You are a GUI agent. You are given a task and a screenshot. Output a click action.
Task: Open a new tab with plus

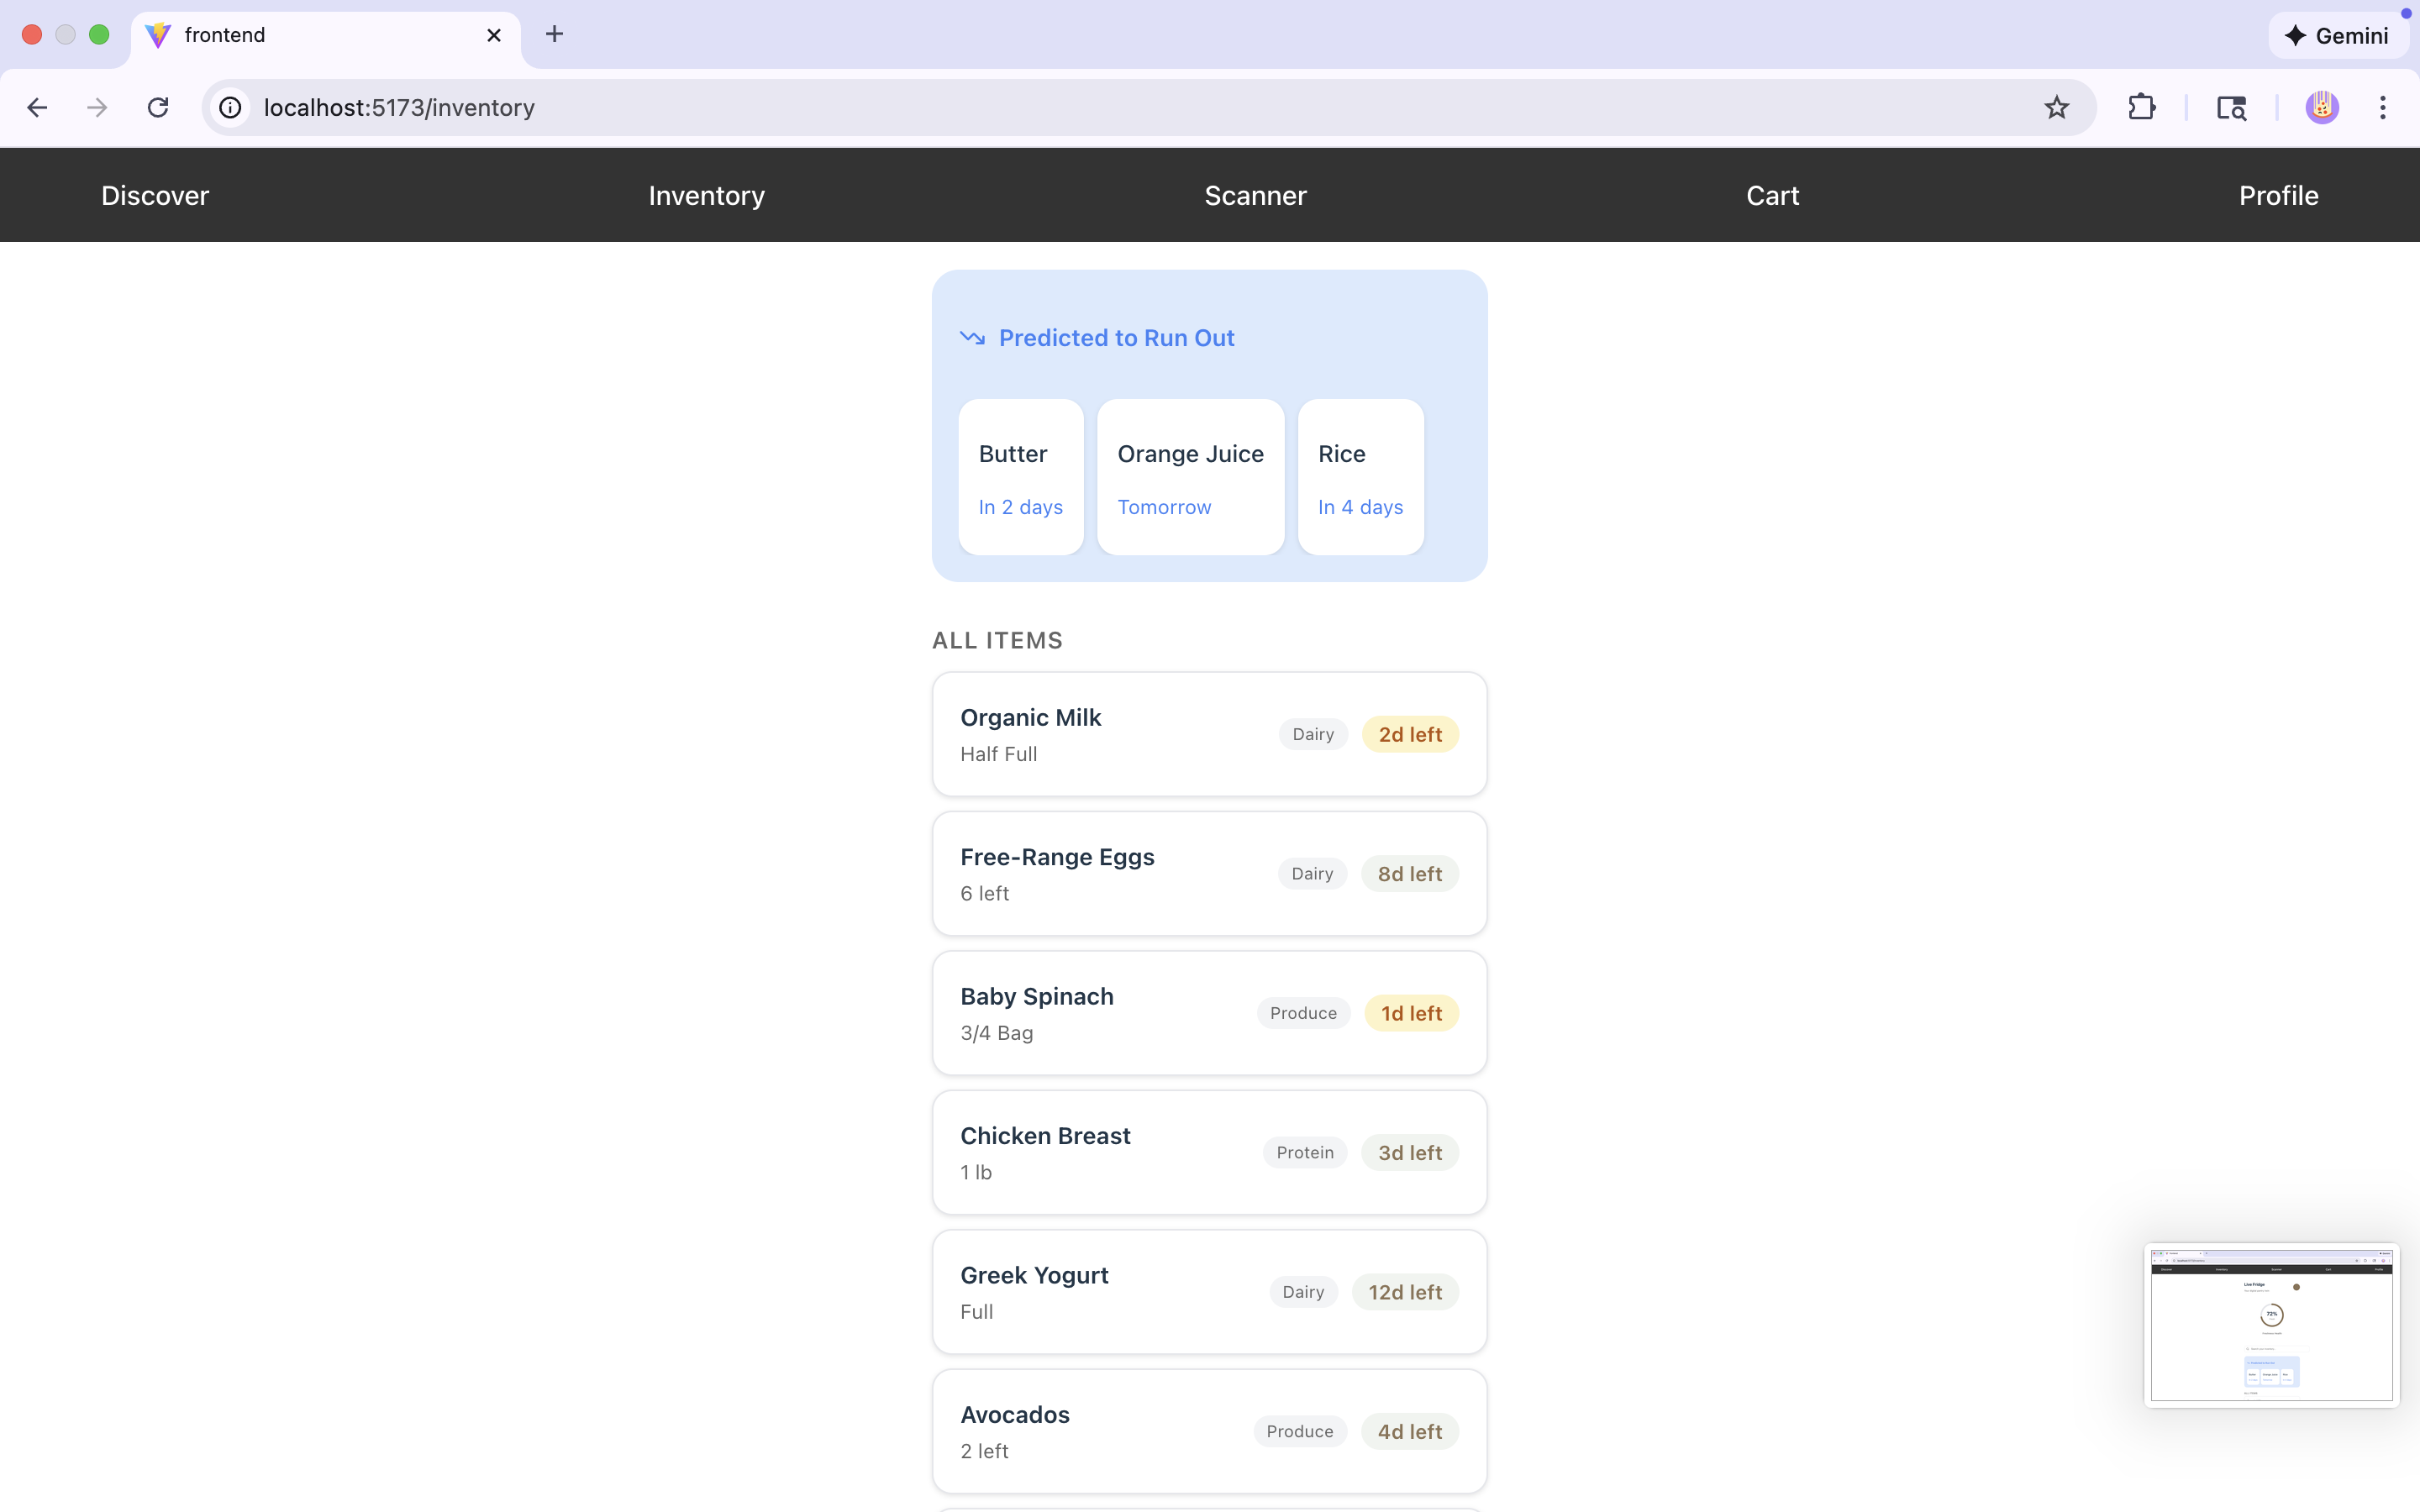pyautogui.click(x=554, y=34)
